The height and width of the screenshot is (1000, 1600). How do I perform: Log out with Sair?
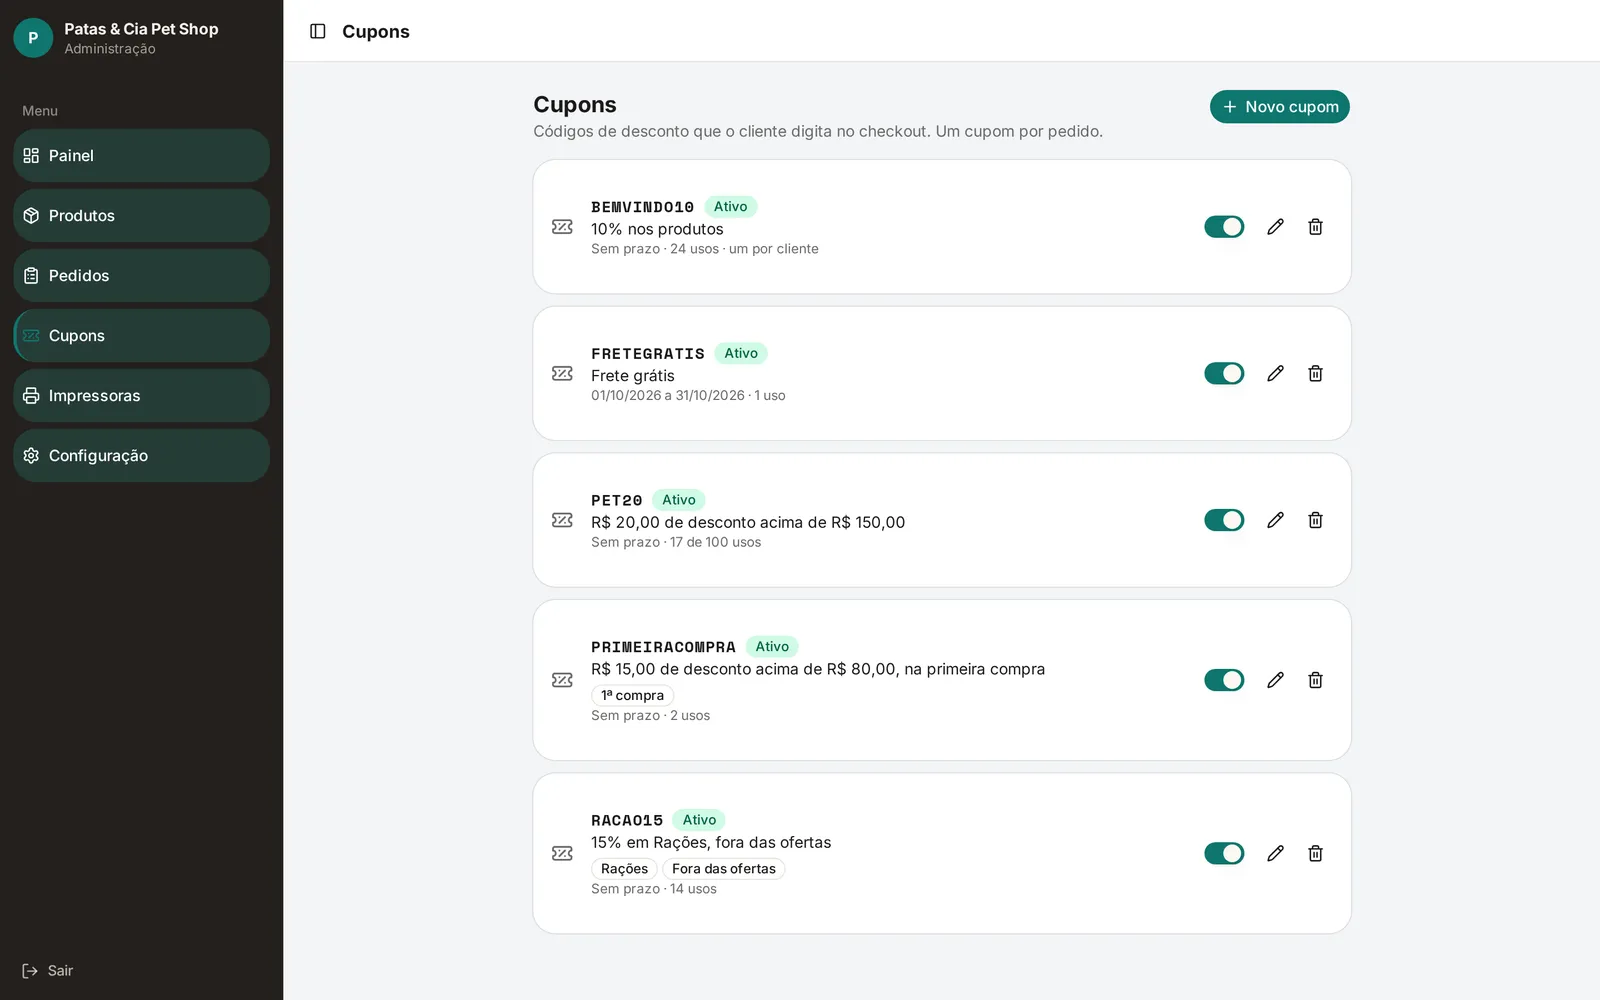[48, 970]
